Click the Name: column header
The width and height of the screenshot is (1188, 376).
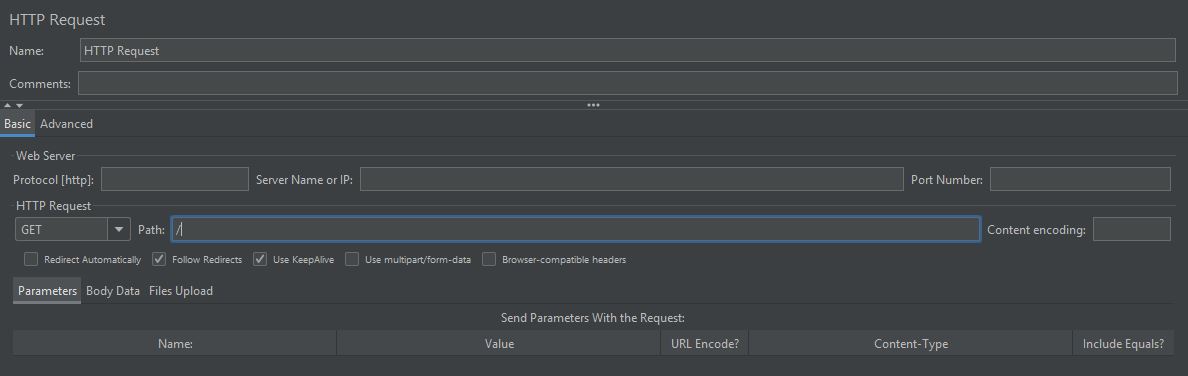[175, 343]
